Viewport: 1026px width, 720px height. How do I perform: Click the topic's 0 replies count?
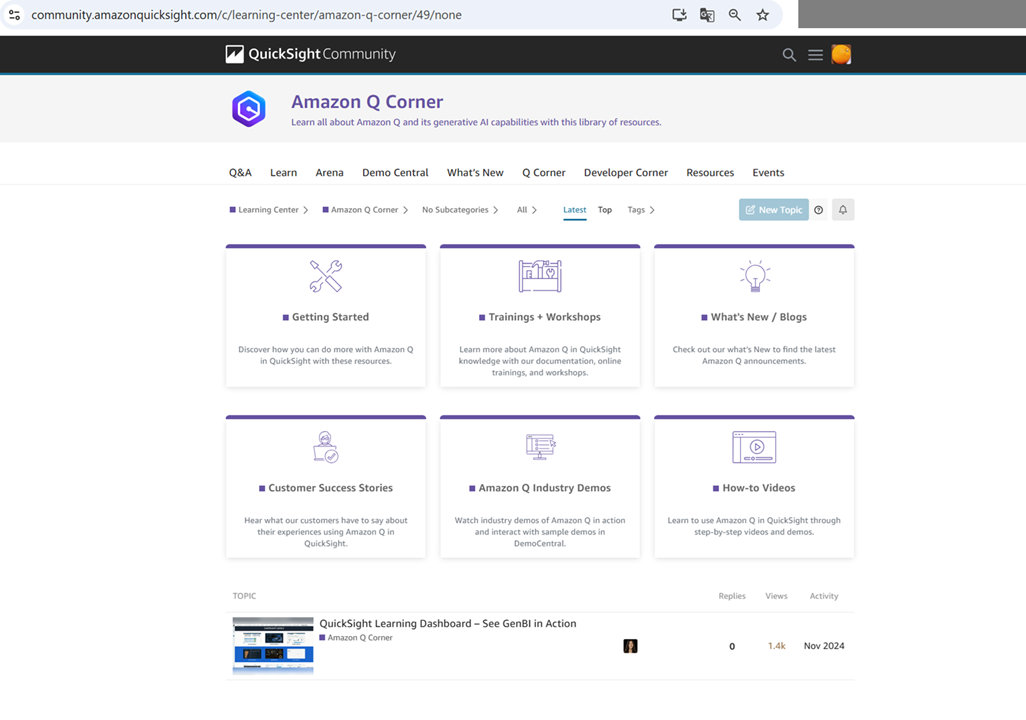pyautogui.click(x=732, y=646)
